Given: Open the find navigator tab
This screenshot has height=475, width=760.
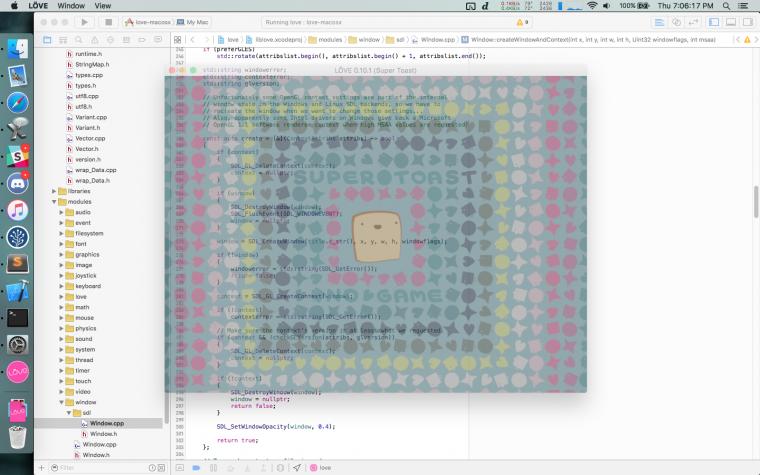Looking at the screenshot, I should 79,40.
